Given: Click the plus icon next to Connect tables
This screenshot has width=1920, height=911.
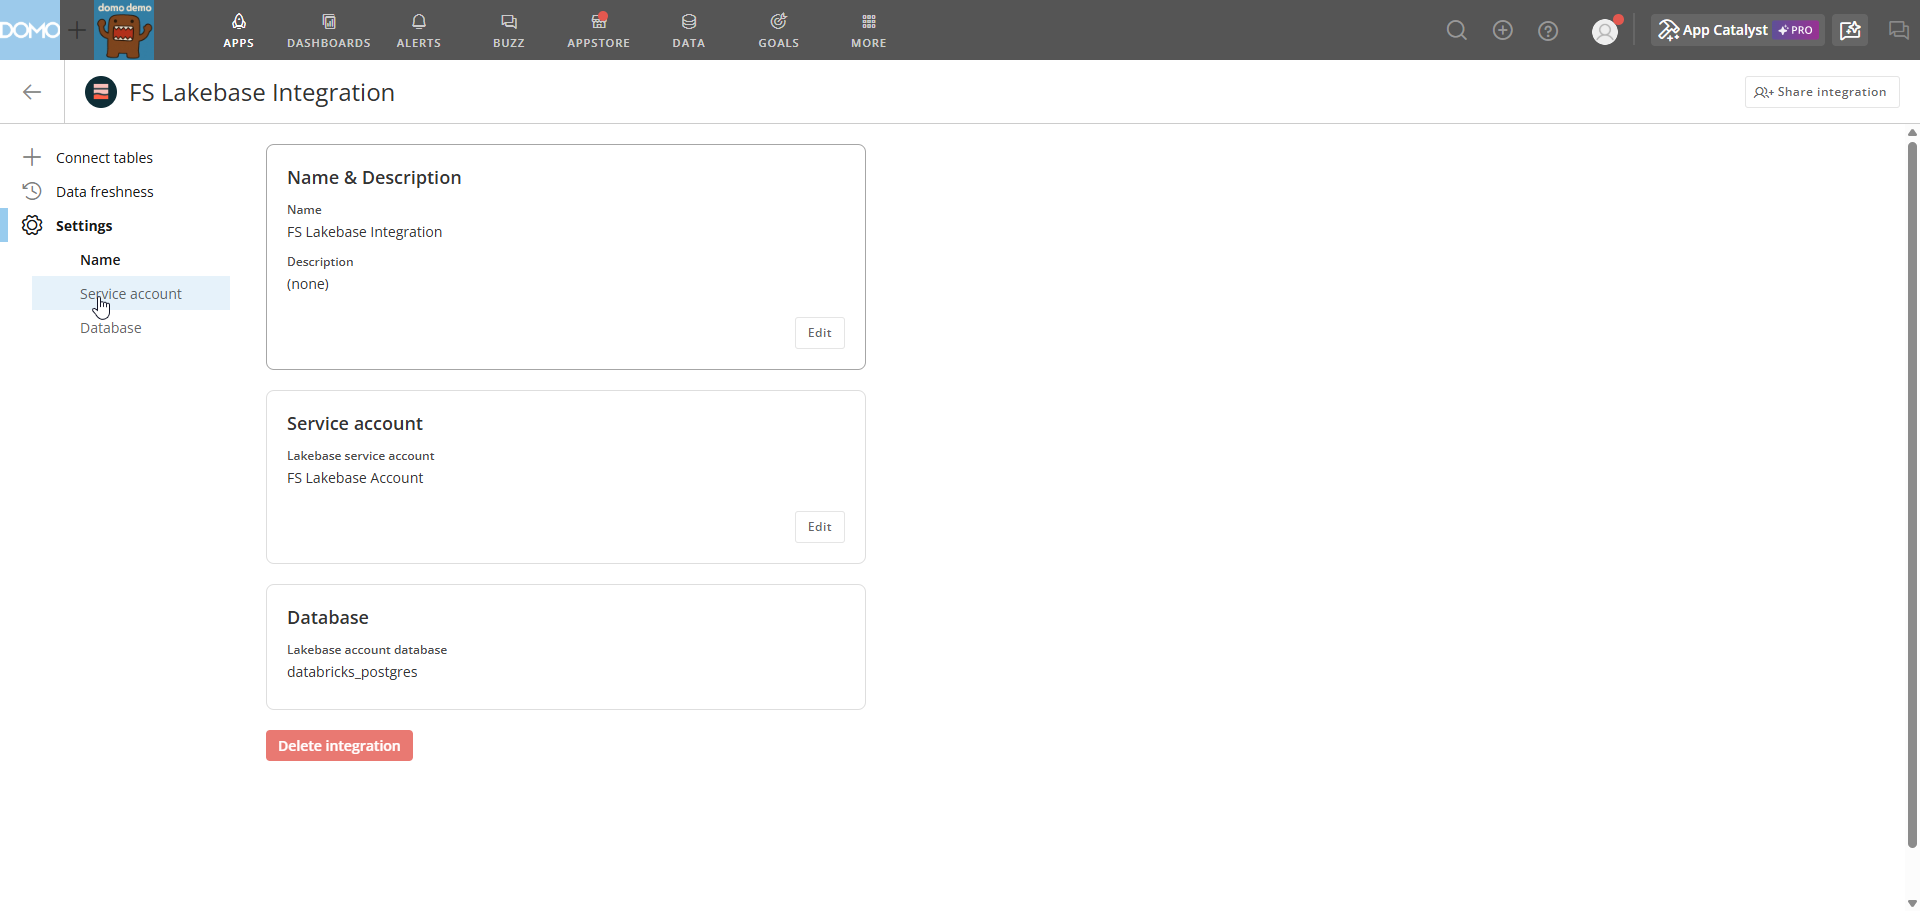Looking at the screenshot, I should pos(32,157).
